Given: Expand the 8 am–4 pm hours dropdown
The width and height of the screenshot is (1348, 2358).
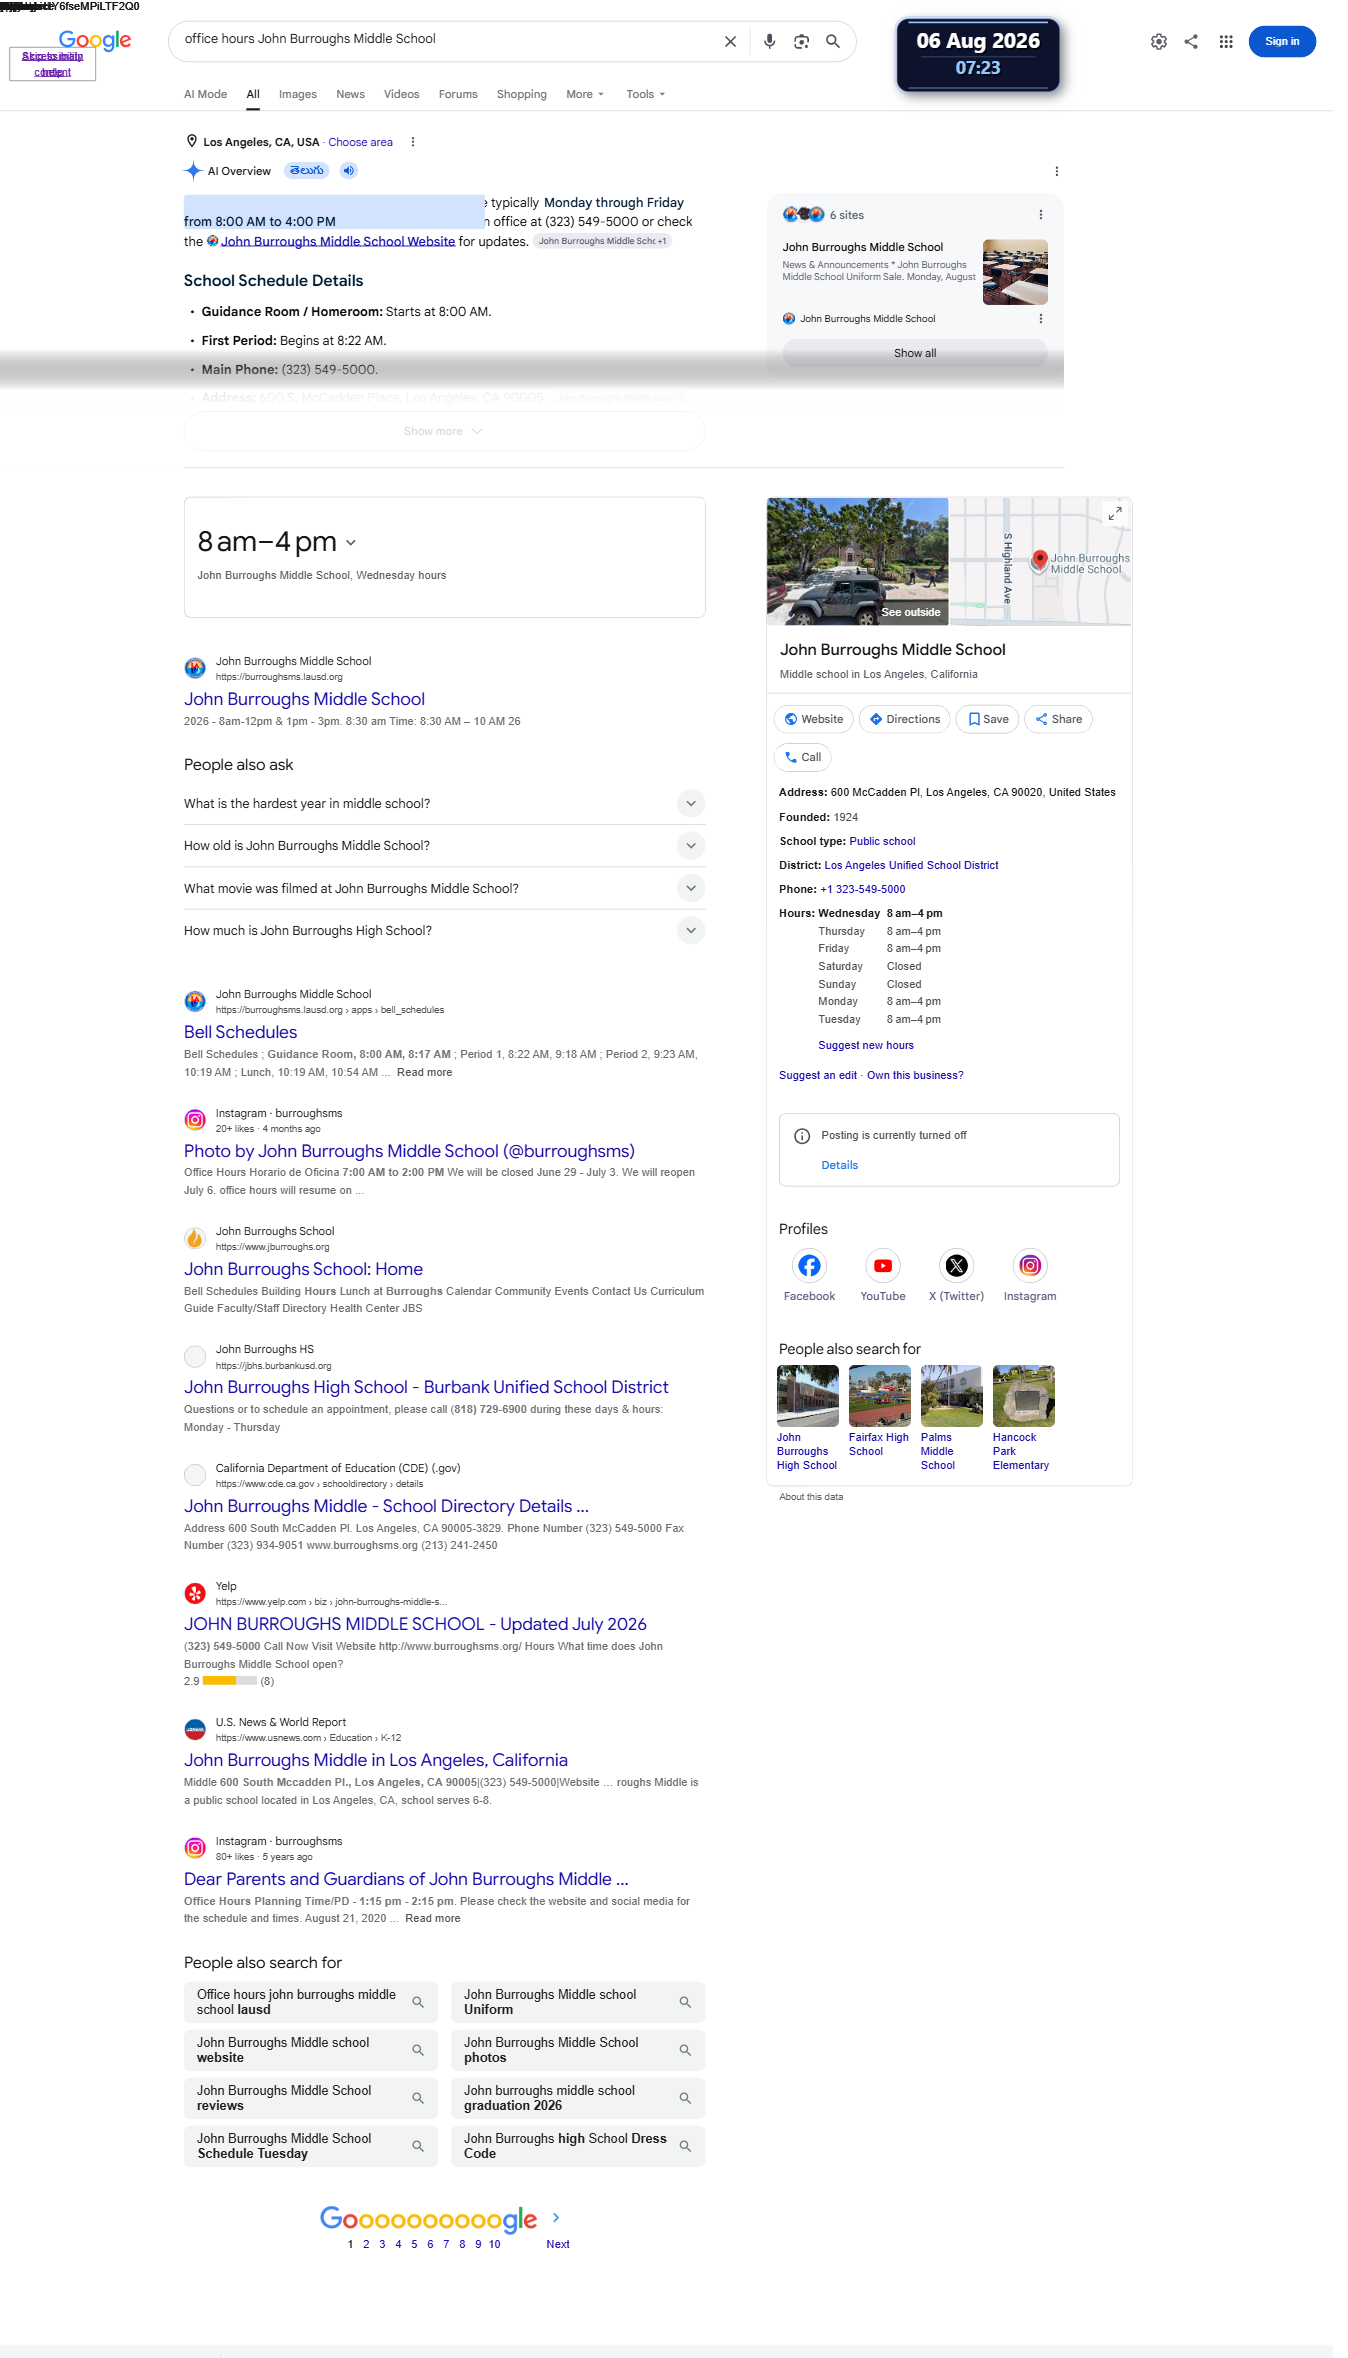Looking at the screenshot, I should click(x=351, y=543).
